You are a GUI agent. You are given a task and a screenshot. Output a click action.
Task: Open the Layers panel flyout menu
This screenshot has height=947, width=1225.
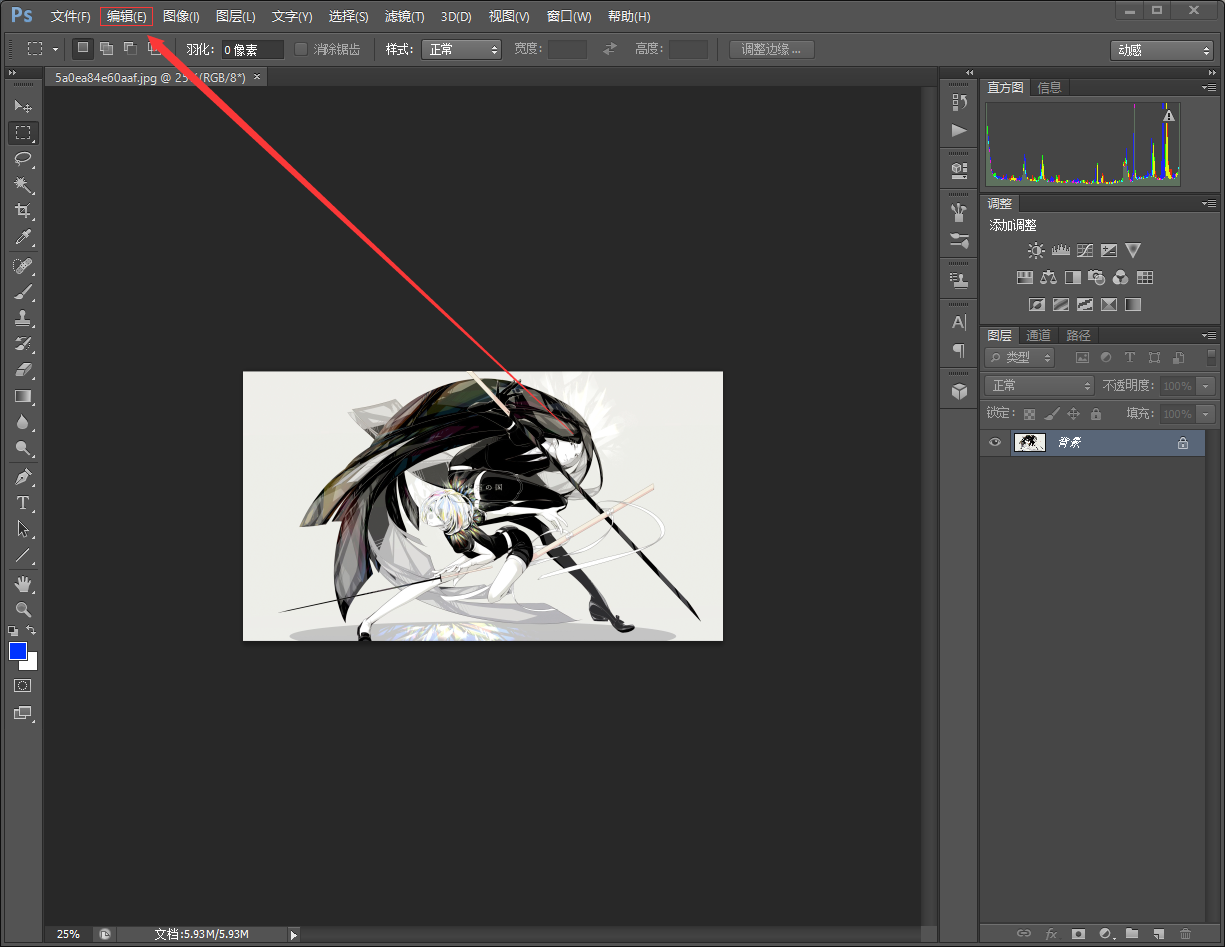1209,336
